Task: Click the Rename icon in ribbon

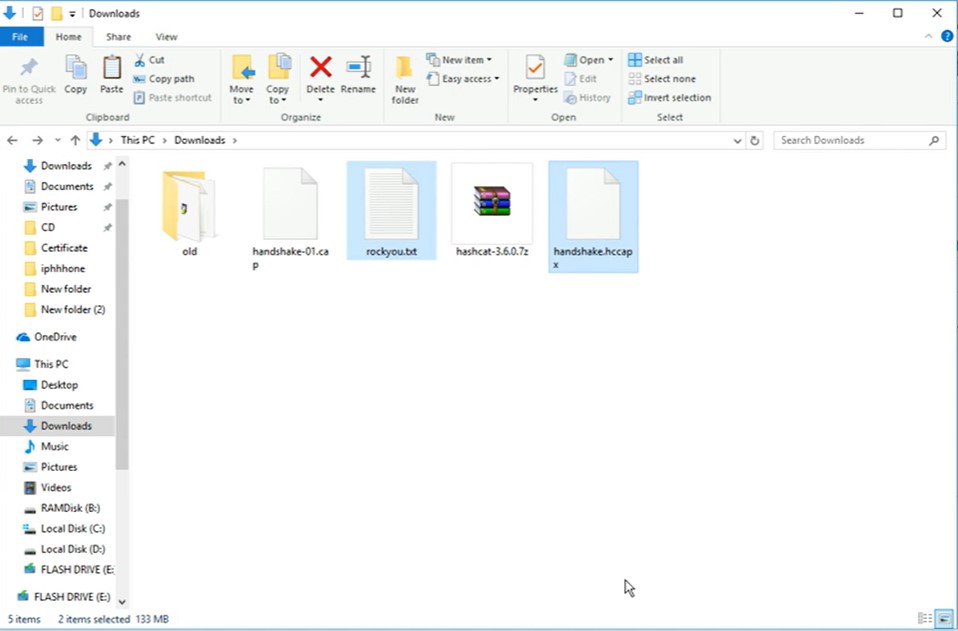Action: coord(358,76)
